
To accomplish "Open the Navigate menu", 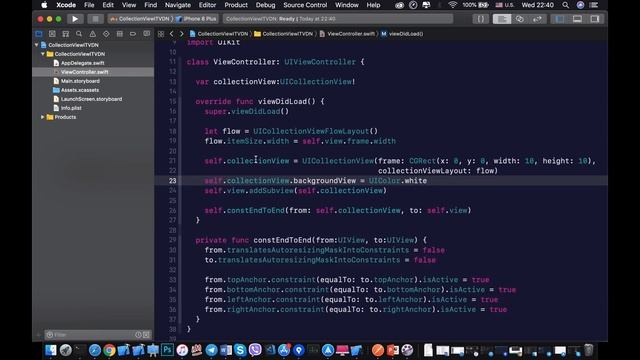I will 178,5.
